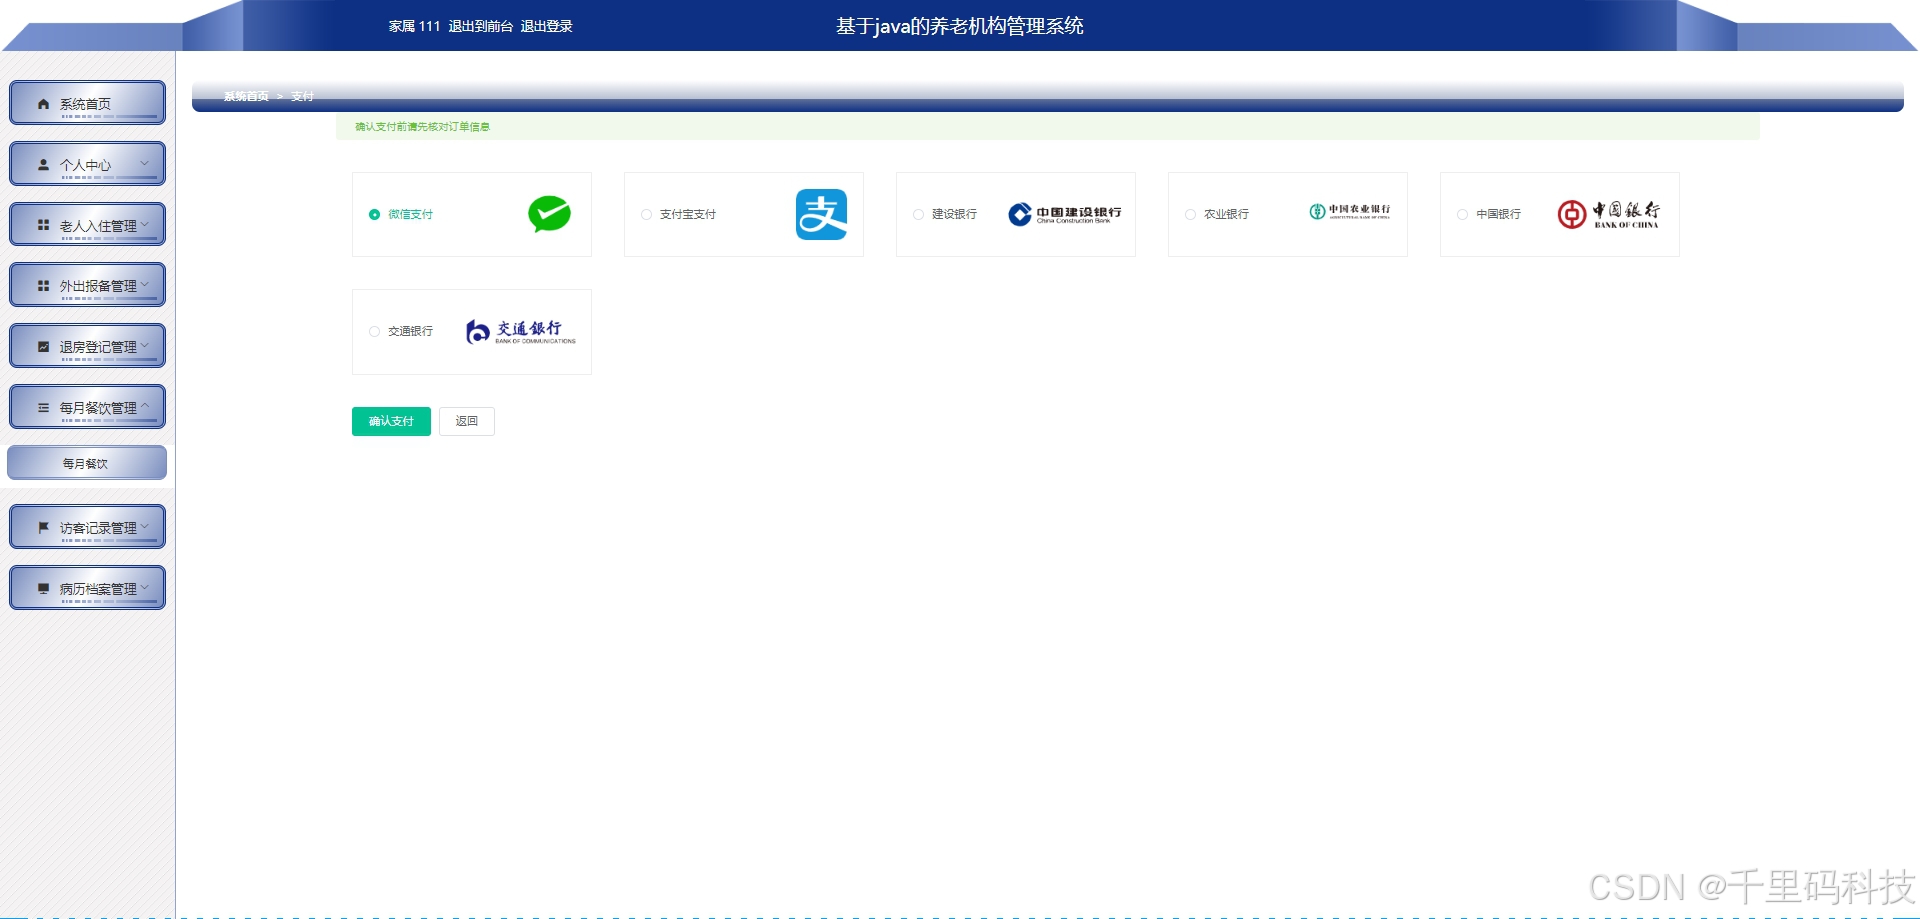The image size is (1920, 919).
Task: Select the 农业银行 radio button
Action: tap(1190, 214)
